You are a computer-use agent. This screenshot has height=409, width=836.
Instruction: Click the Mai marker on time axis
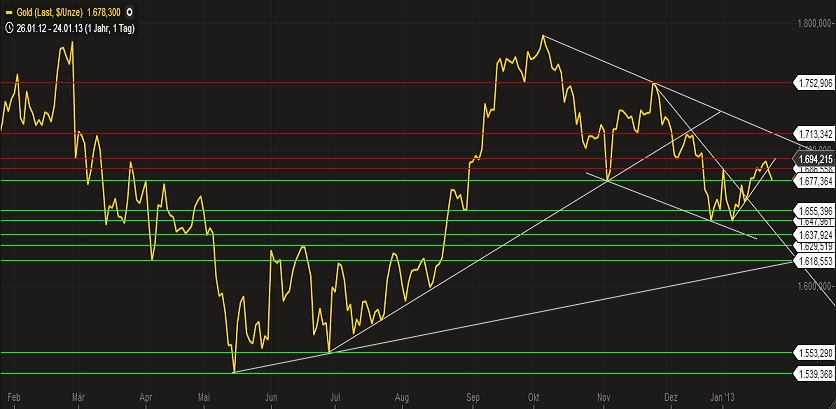pyautogui.click(x=205, y=397)
